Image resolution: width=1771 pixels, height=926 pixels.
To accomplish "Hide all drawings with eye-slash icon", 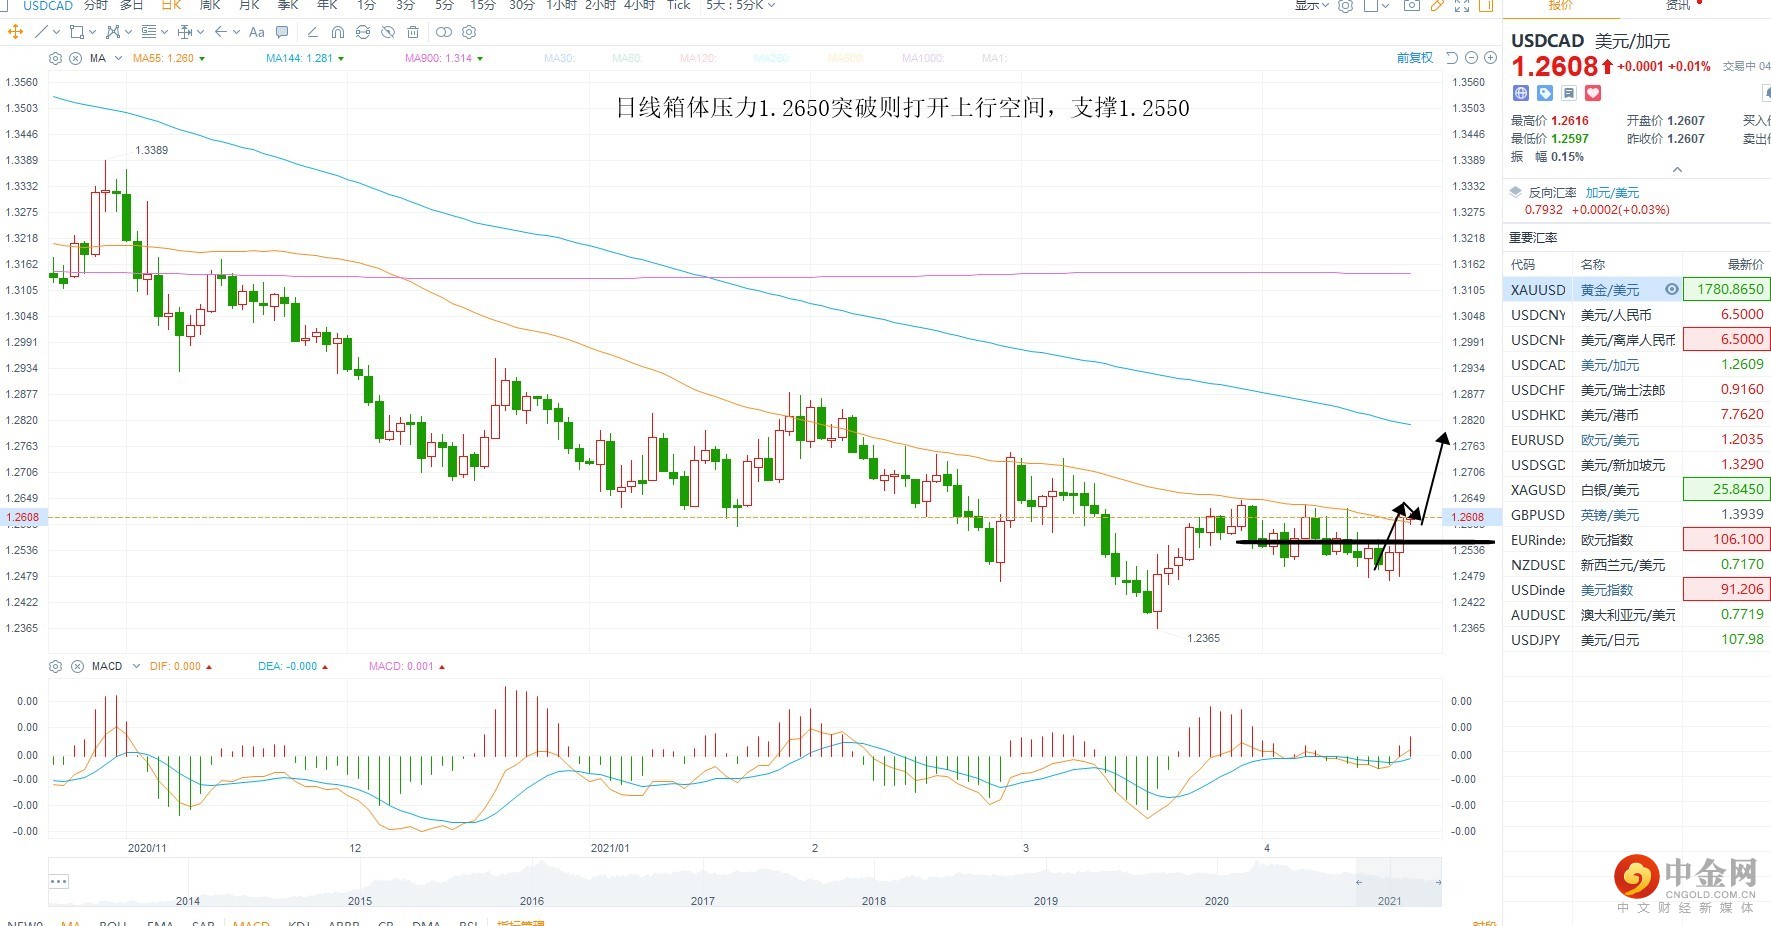I will click(x=388, y=32).
